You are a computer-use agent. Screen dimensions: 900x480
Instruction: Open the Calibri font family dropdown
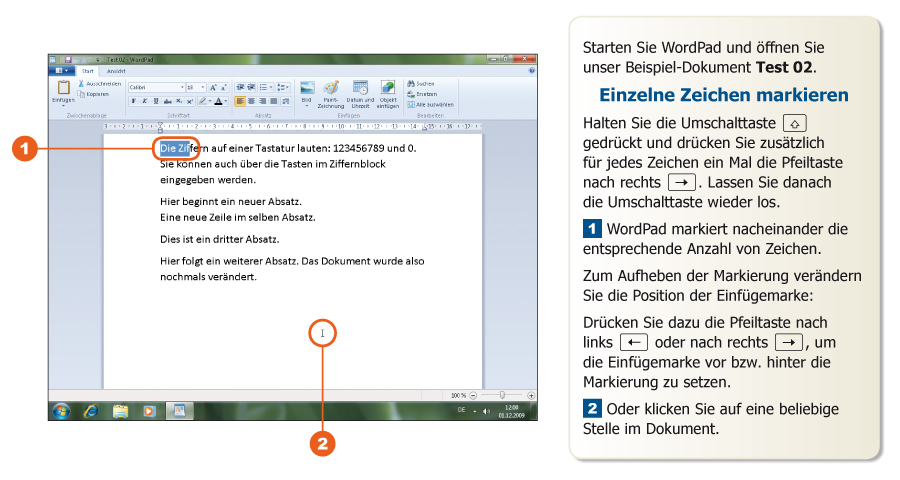[x=182, y=87]
